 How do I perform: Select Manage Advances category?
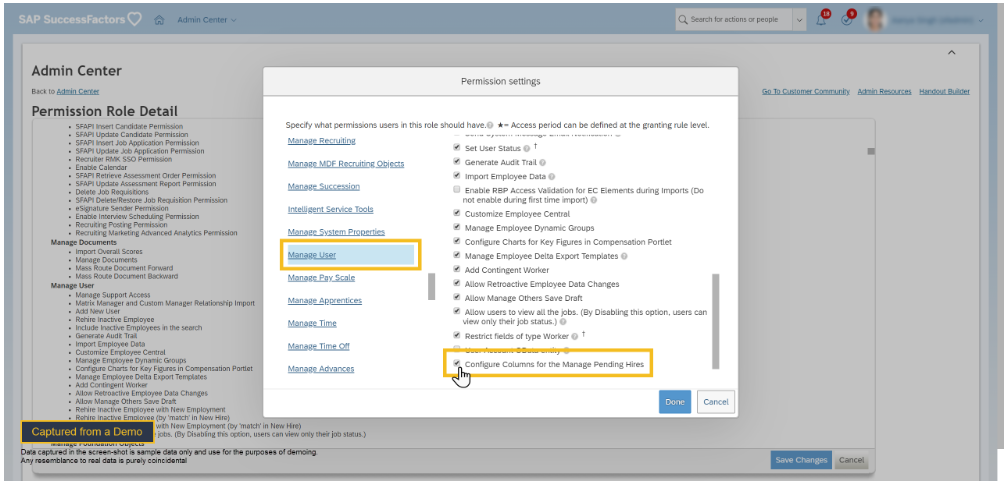321,369
